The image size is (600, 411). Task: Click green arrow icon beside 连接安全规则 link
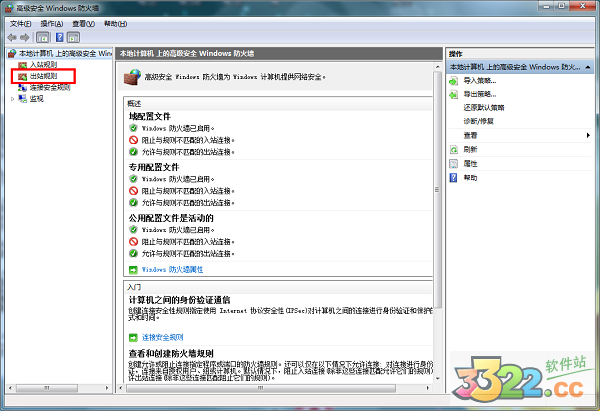(x=133, y=338)
